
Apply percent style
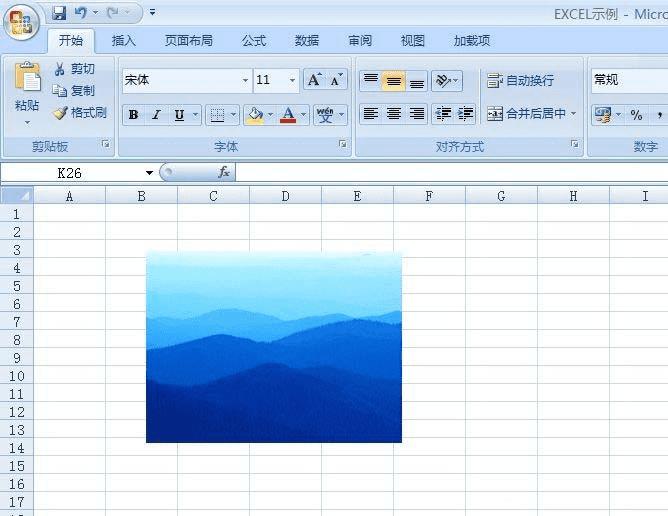pos(636,115)
